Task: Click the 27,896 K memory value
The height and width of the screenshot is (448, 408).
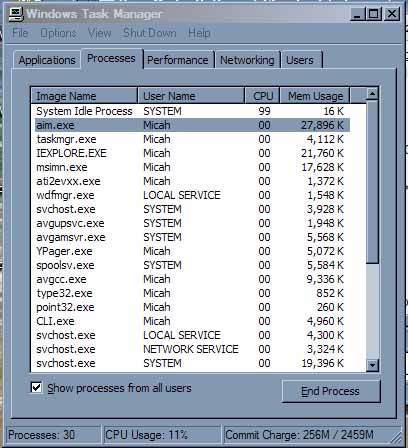Action: [322, 125]
